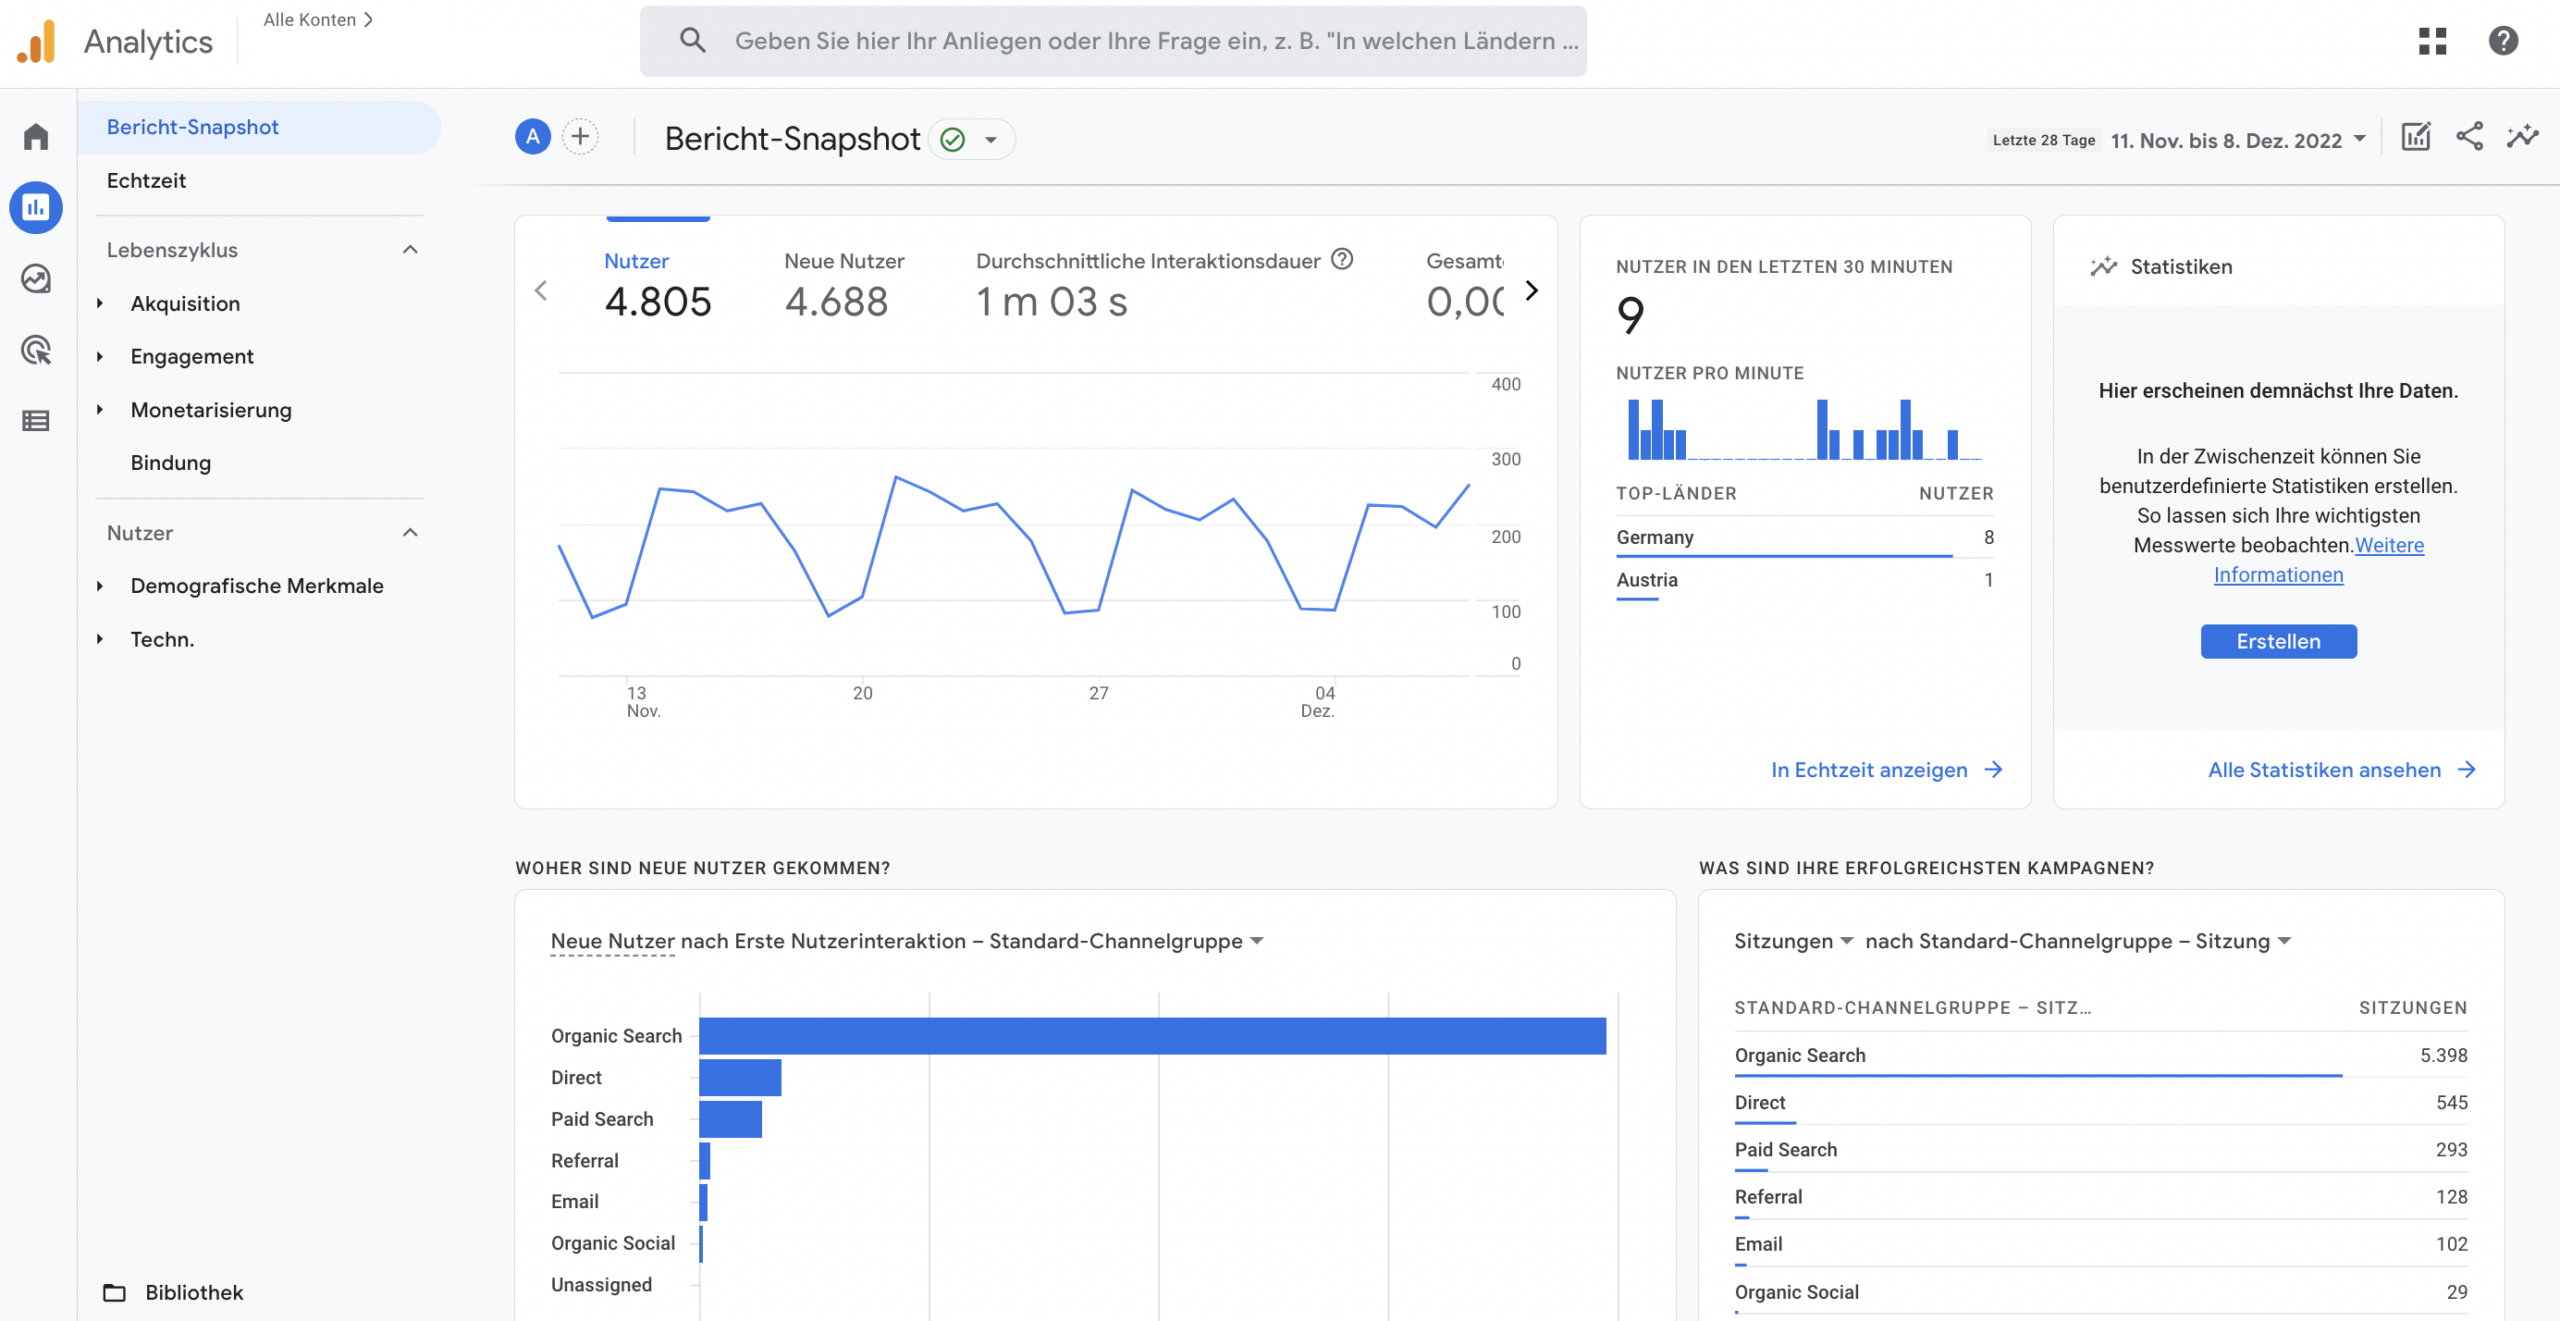Click the Germany row in Top-Länder
This screenshot has width=2560, height=1321.
pyautogui.click(x=1805, y=538)
